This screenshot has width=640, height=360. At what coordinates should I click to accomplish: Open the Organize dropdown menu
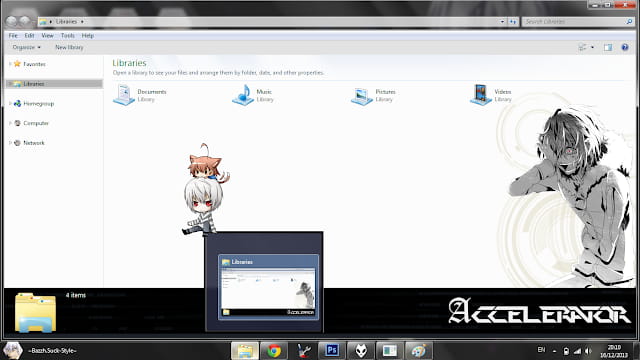coord(27,47)
